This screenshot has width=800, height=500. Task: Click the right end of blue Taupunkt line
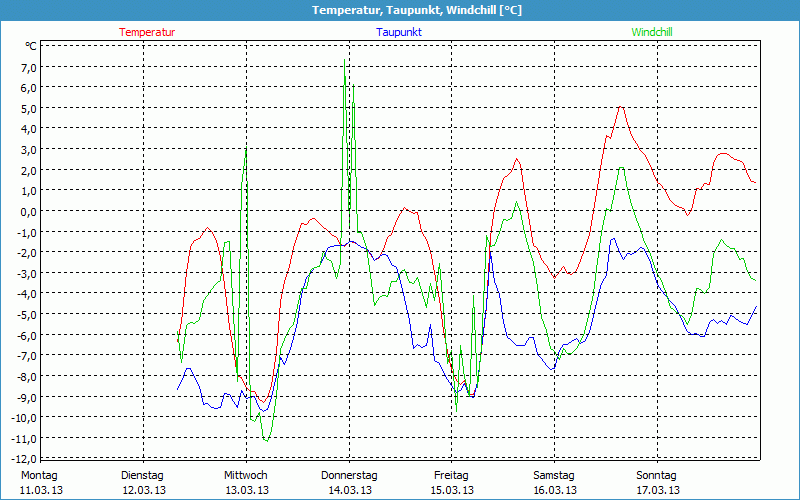click(756, 307)
